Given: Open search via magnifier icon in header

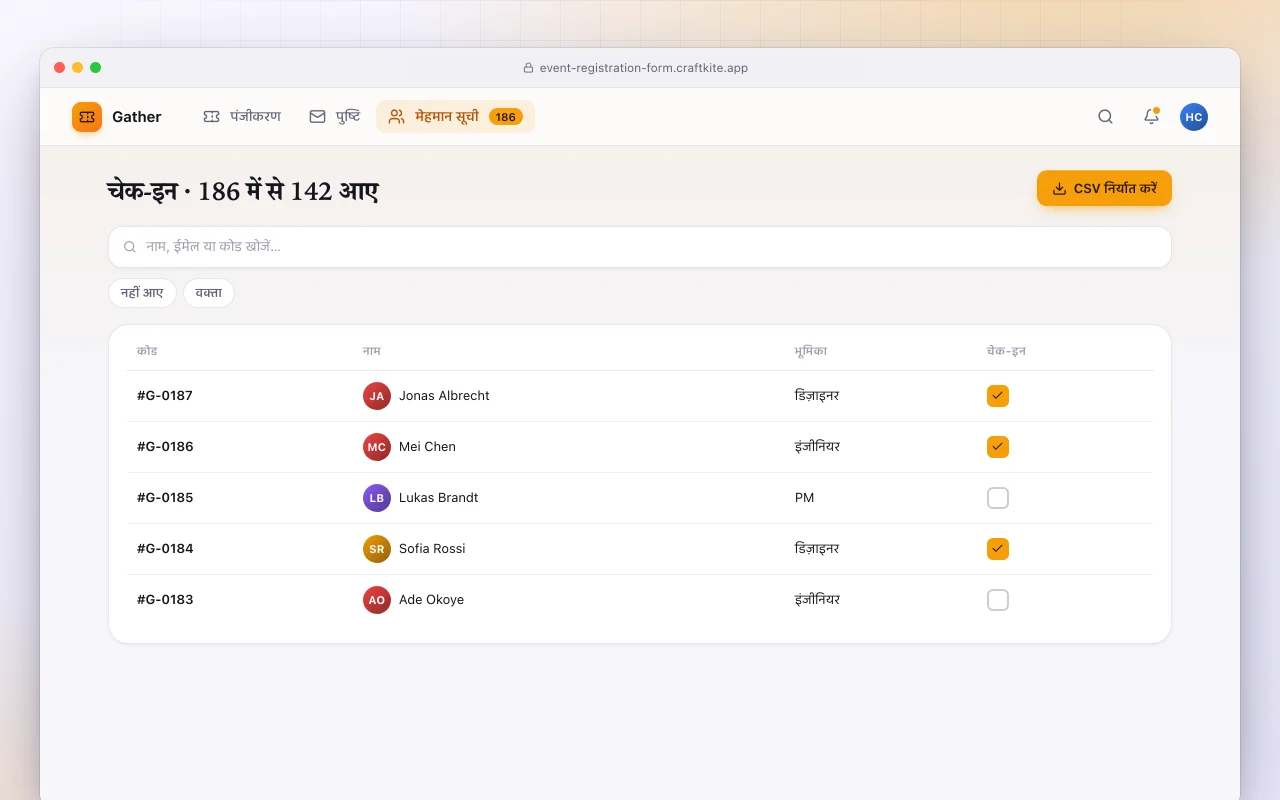Looking at the screenshot, I should point(1105,117).
